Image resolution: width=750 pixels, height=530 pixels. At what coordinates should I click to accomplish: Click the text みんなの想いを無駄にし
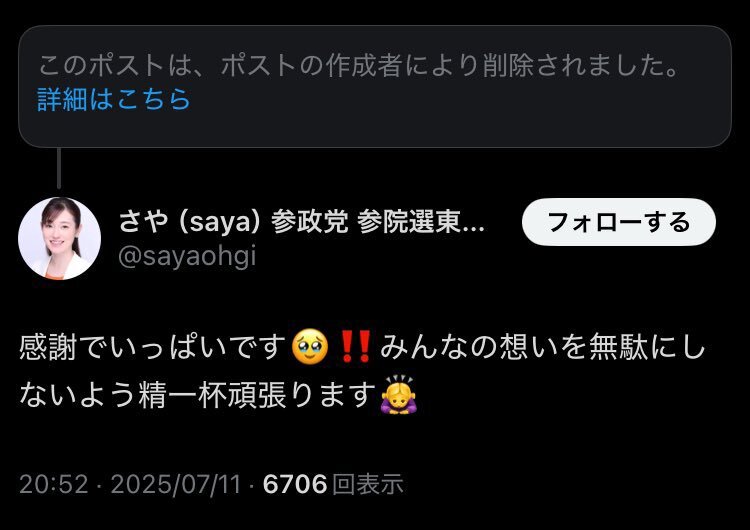543,347
